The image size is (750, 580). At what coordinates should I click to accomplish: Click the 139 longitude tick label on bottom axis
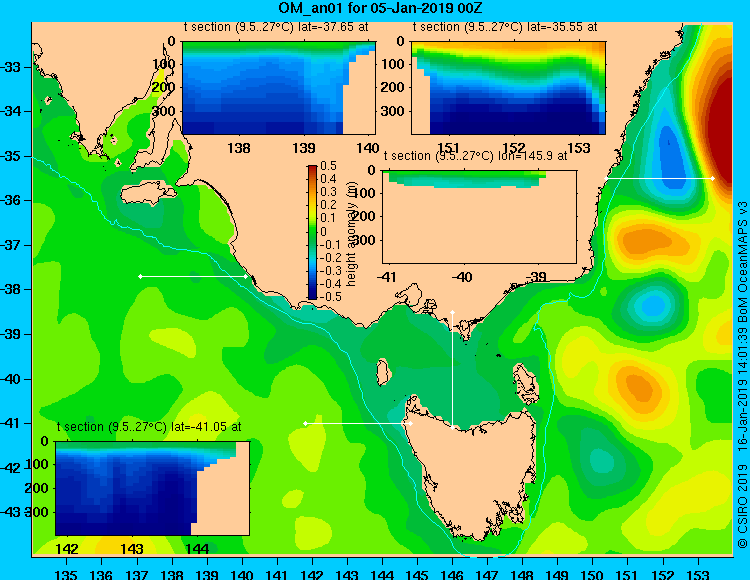207,575
